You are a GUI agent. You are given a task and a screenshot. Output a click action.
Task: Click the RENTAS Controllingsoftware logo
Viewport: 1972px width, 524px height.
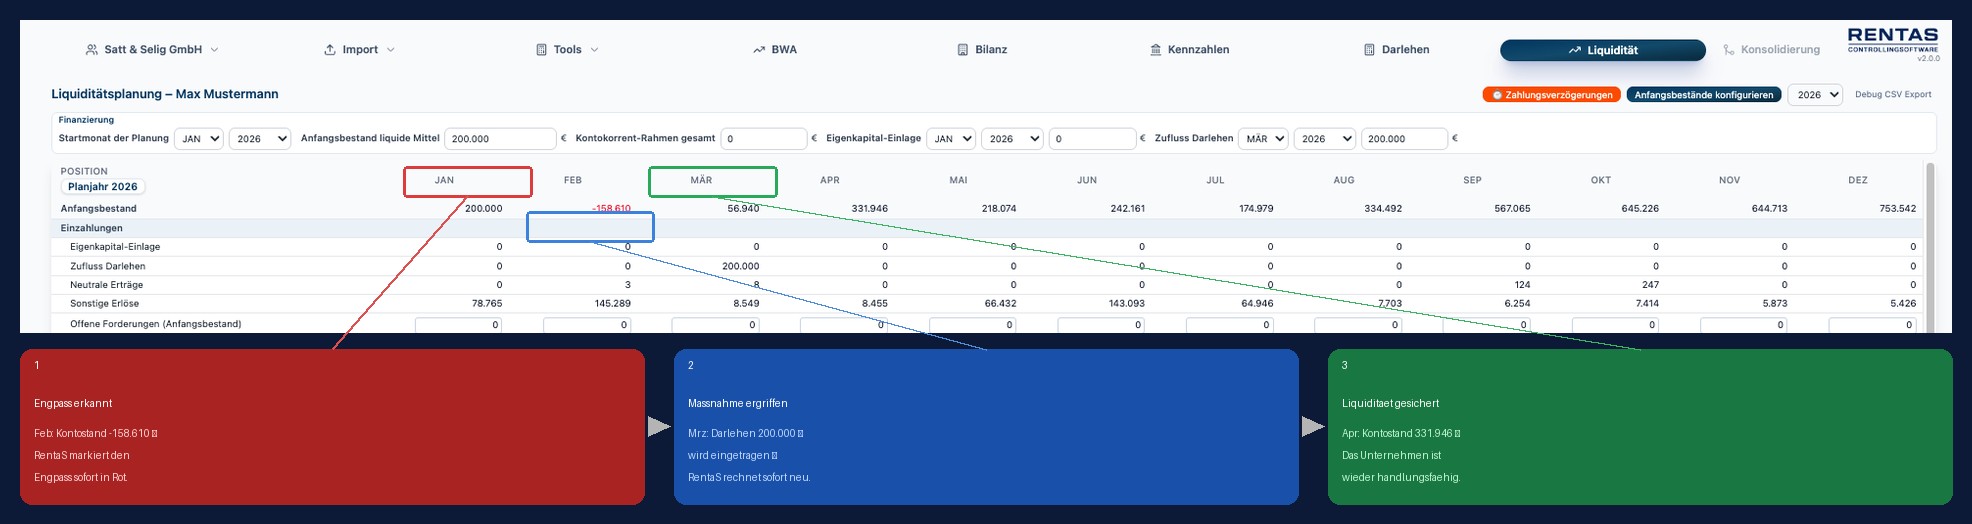[x=1892, y=41]
